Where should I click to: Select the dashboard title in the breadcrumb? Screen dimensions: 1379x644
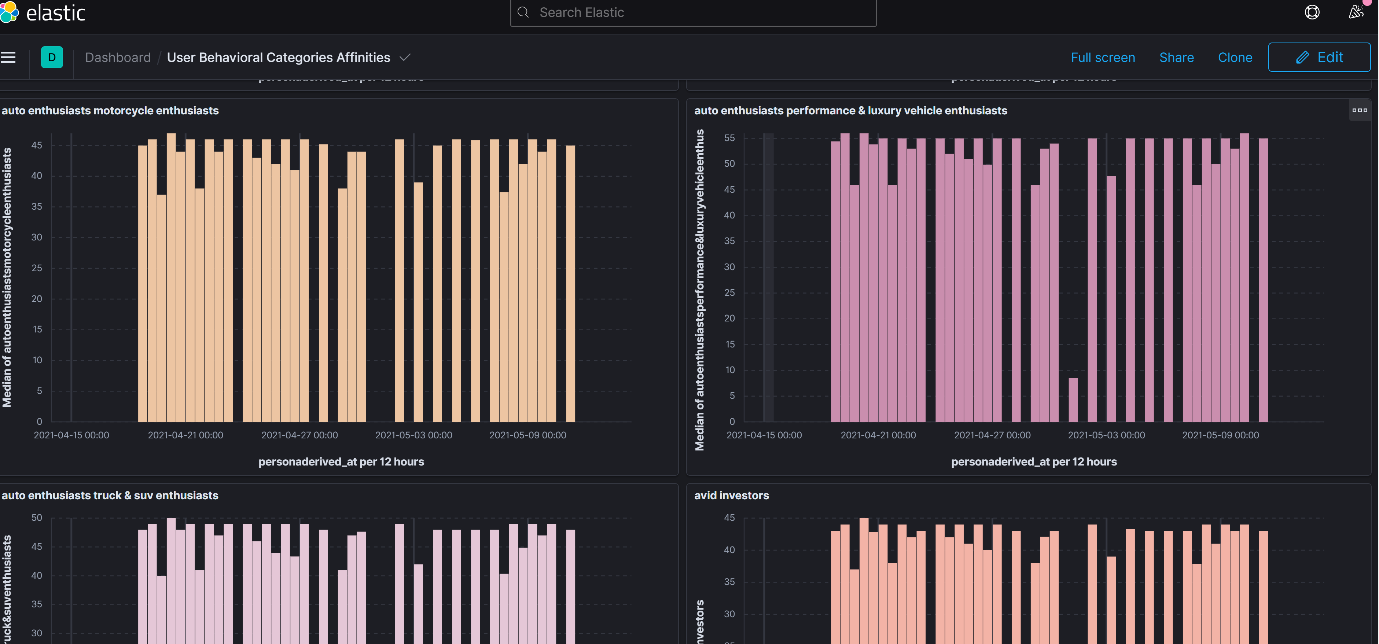[277, 57]
